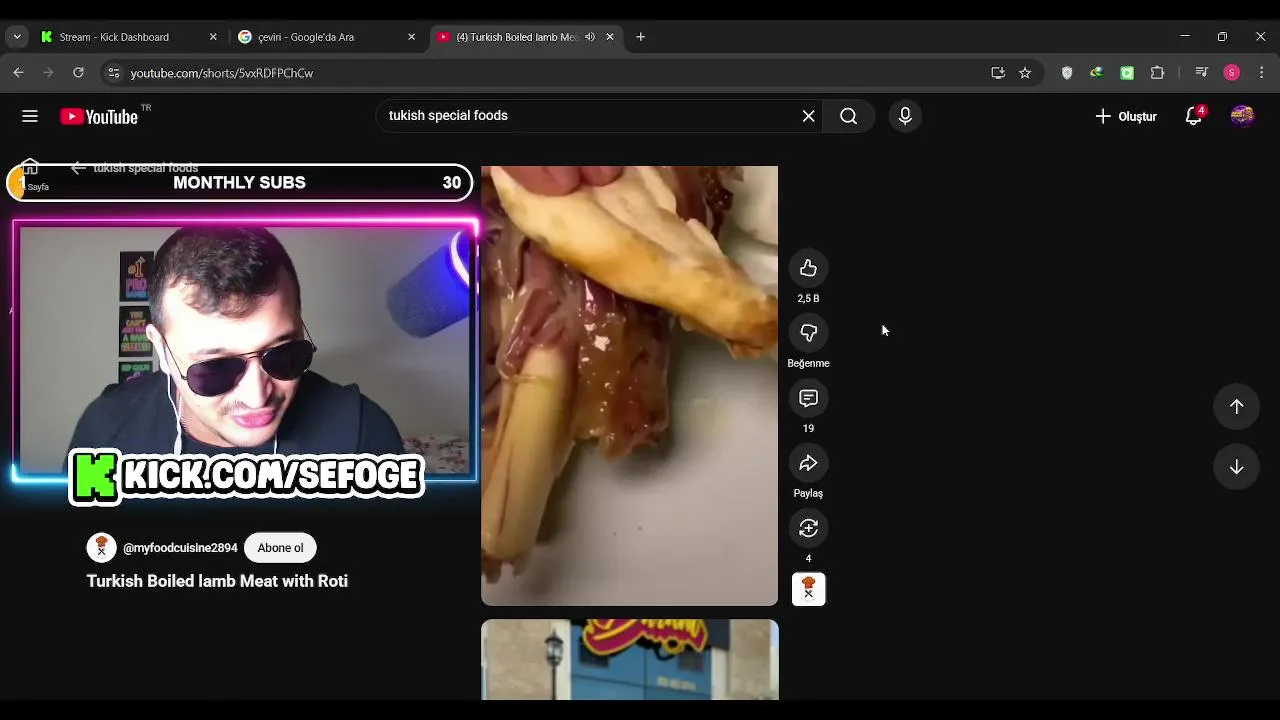Expand the tab search dropdown arrow

17,37
